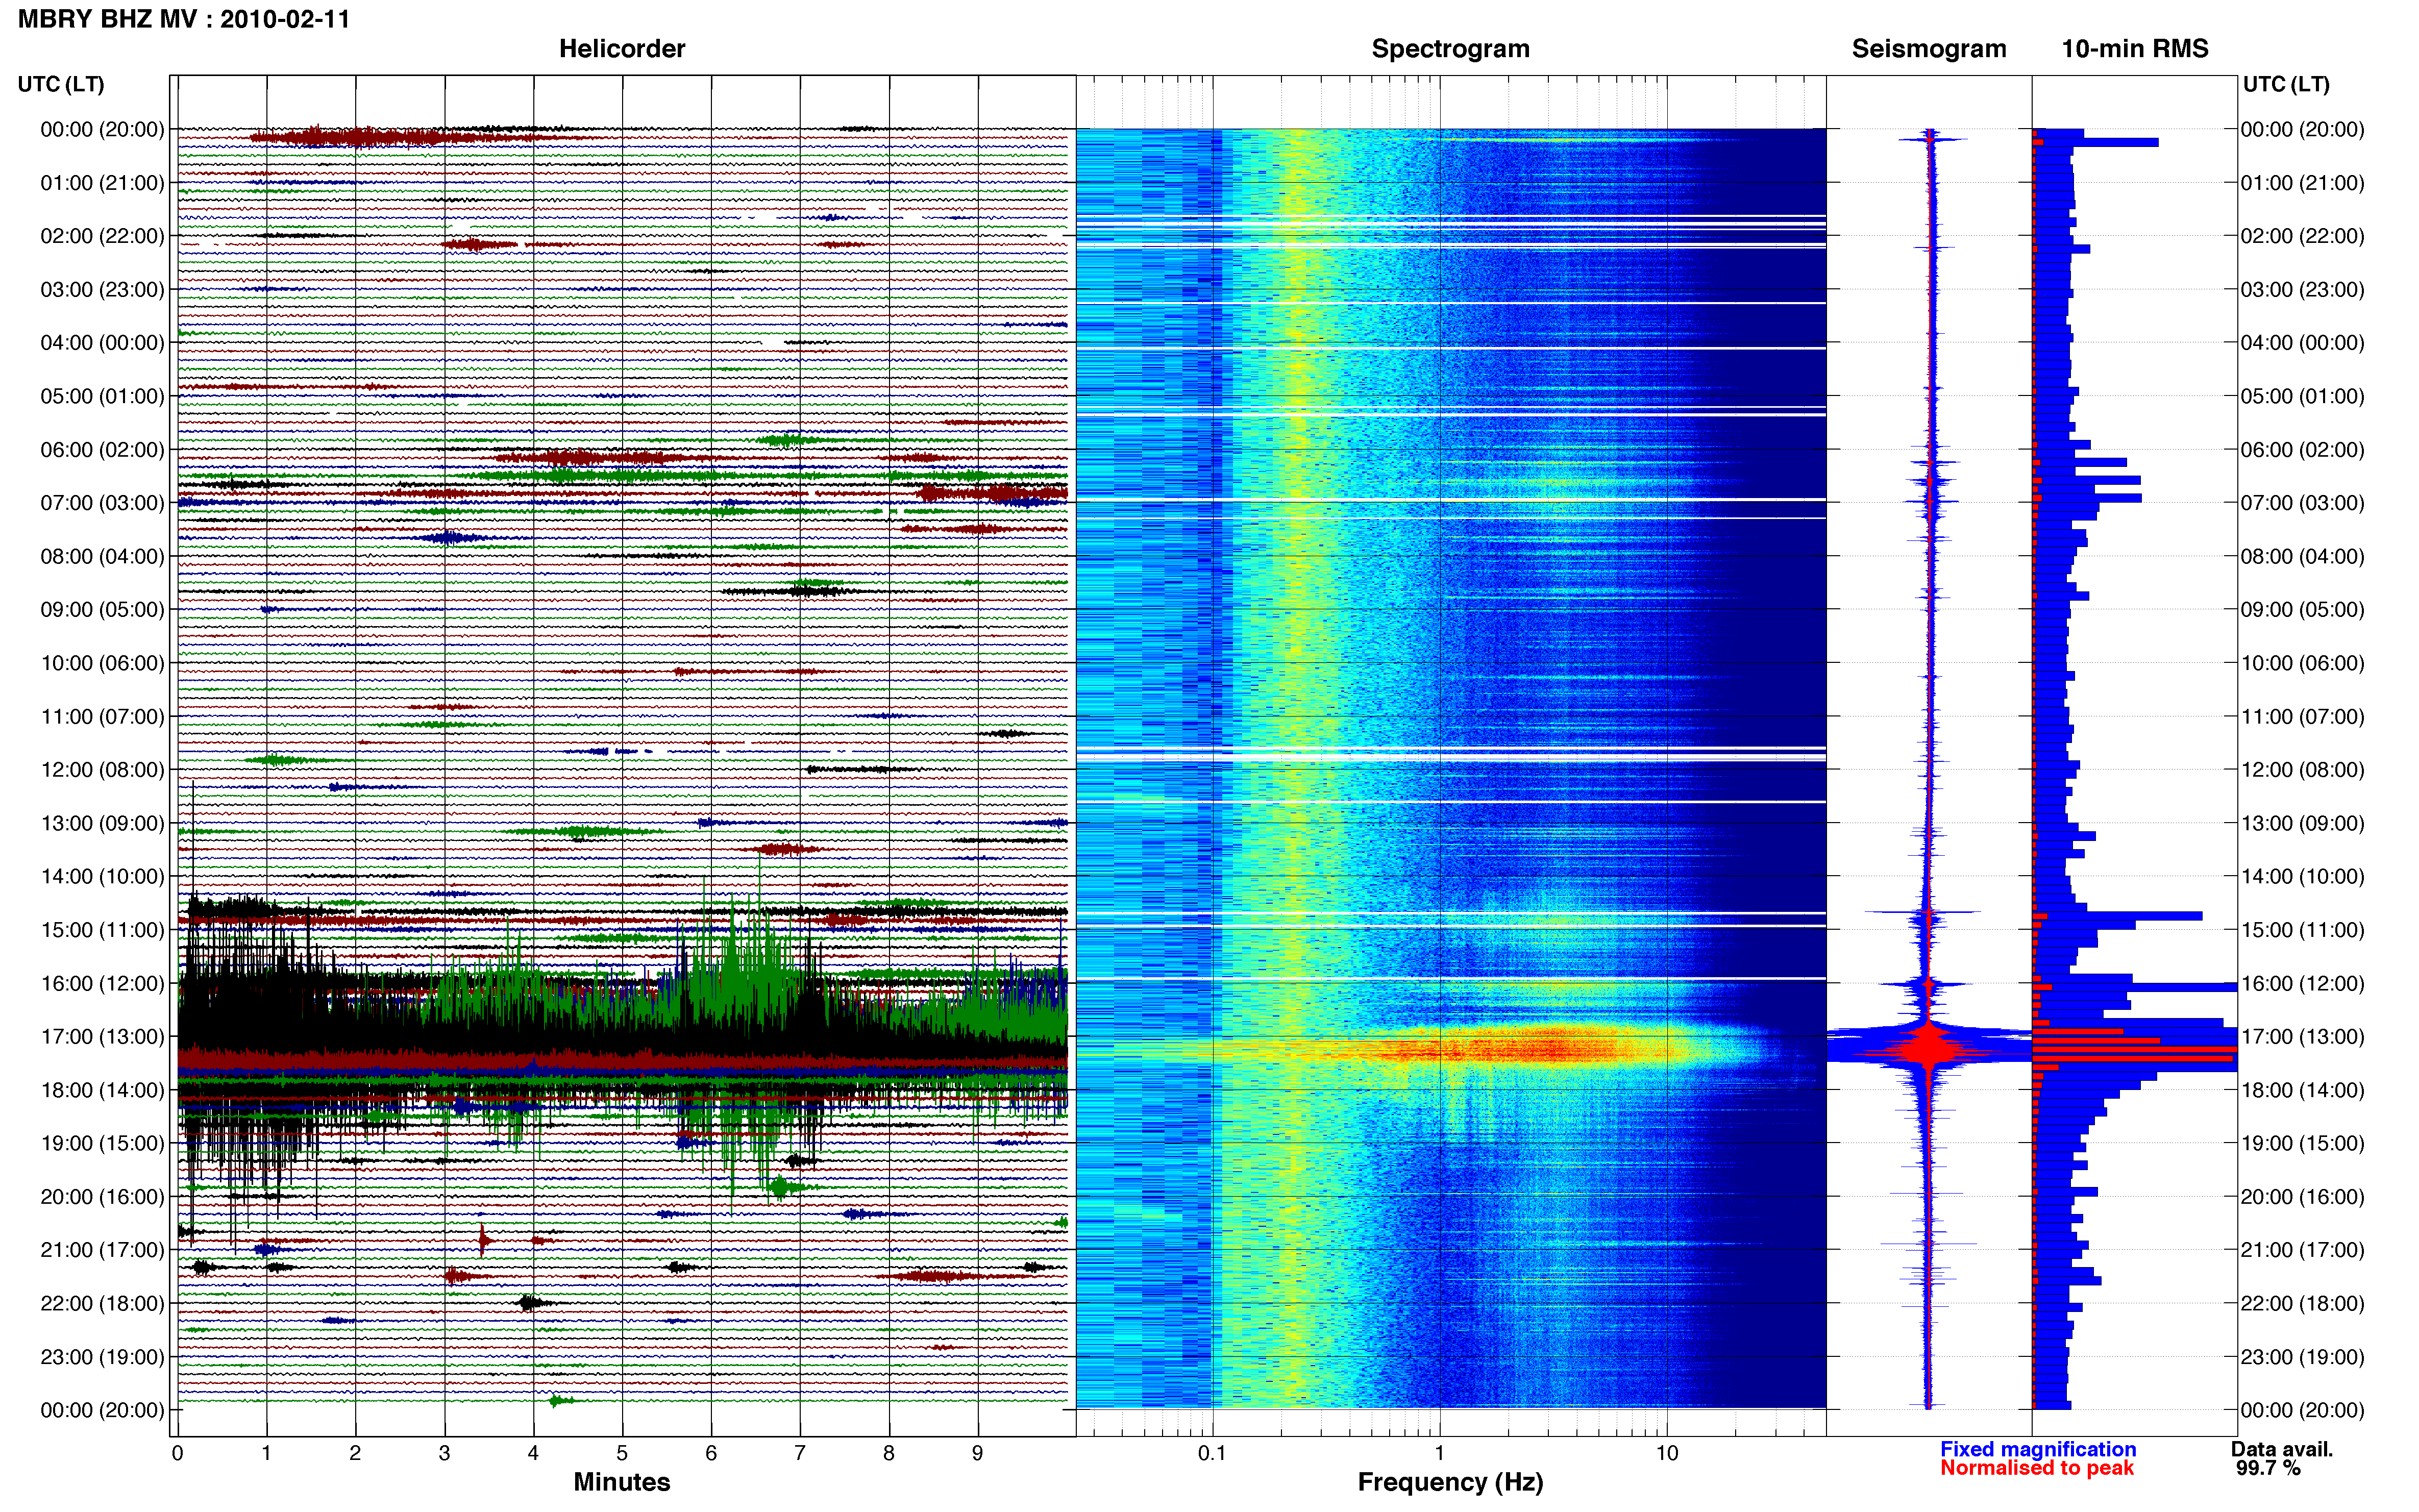Click '06:00 (02:00)' on the Helicorder time axis
Image resolution: width=2419 pixels, height=1512 pixels.
pos(102,450)
